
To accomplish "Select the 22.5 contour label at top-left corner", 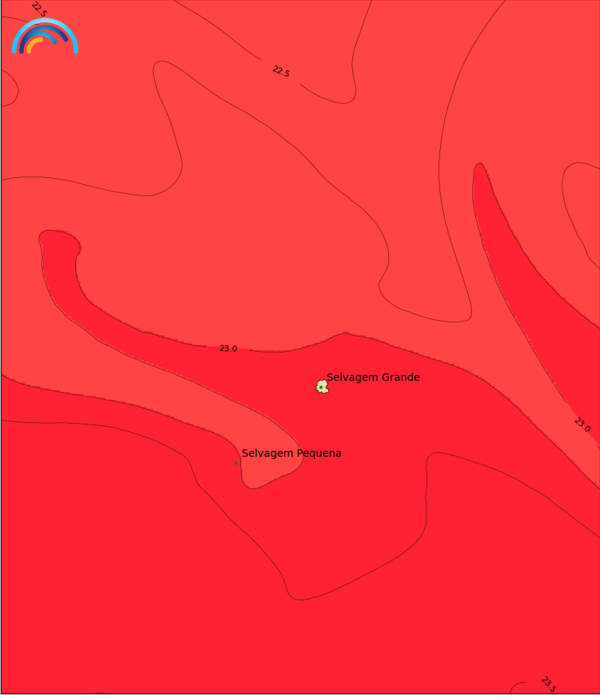I will pos(40,9).
